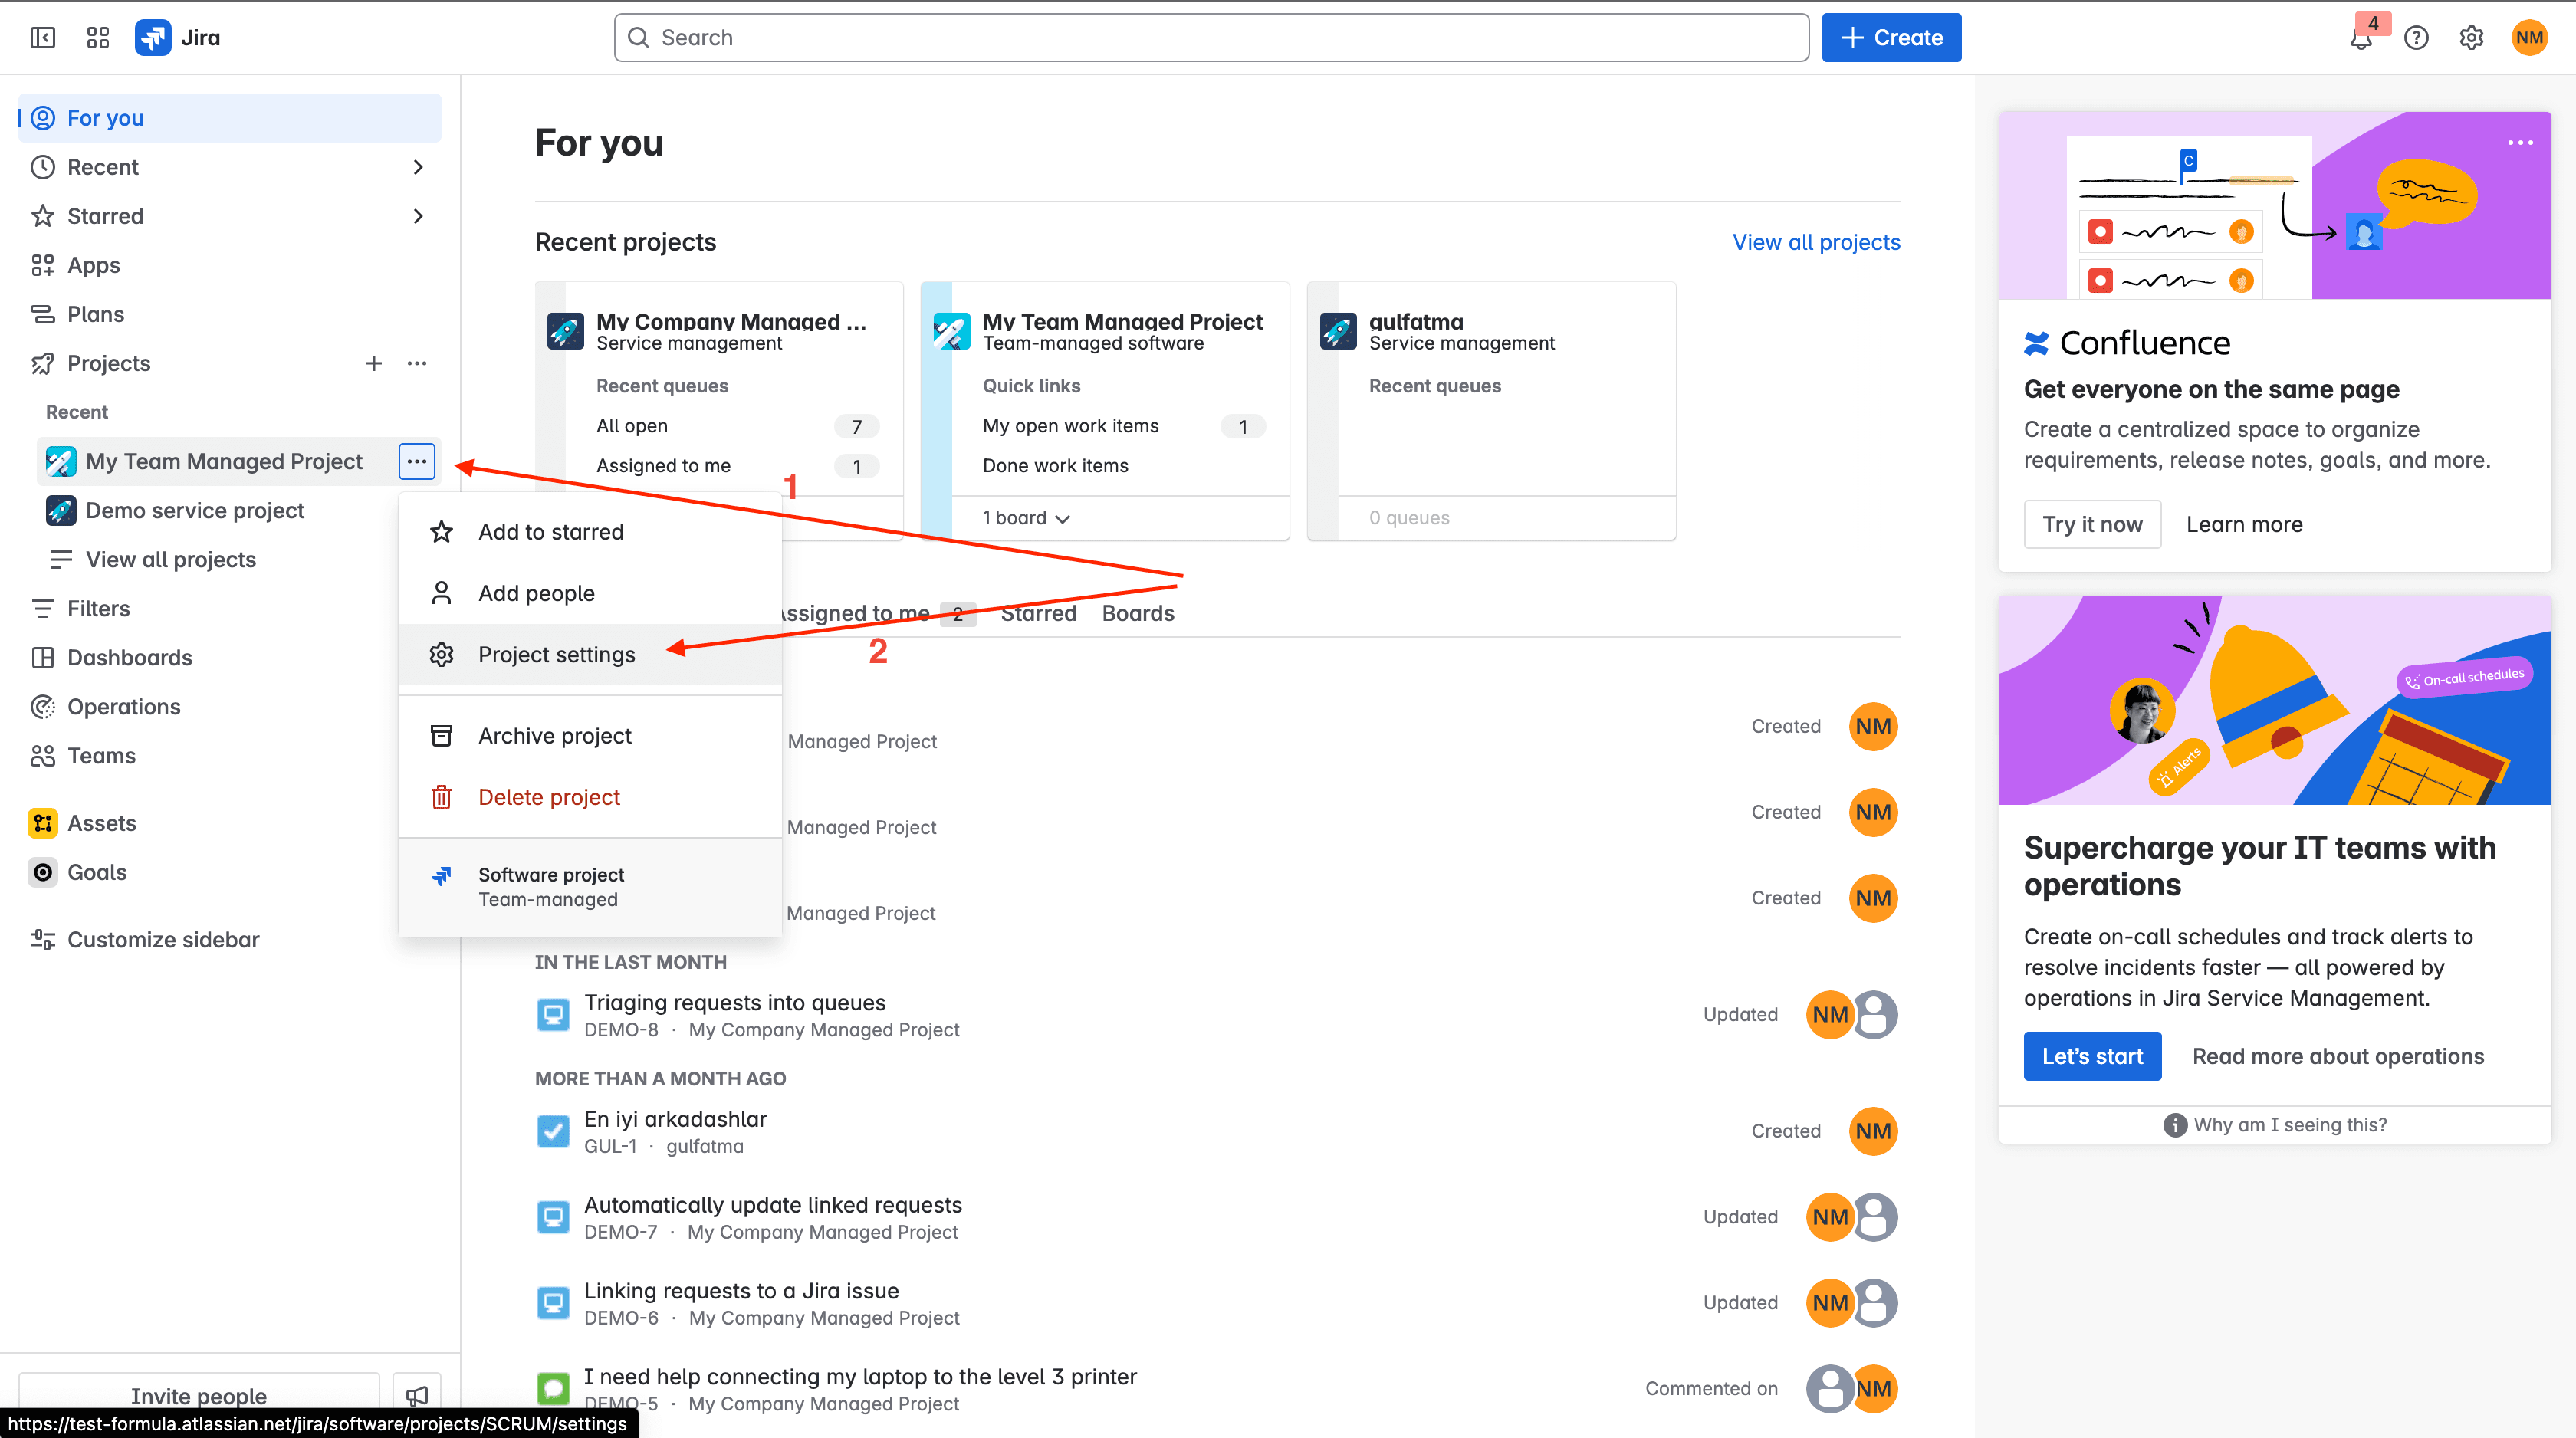Switch to the Starred tab
The image size is (2576, 1438).
click(1038, 613)
